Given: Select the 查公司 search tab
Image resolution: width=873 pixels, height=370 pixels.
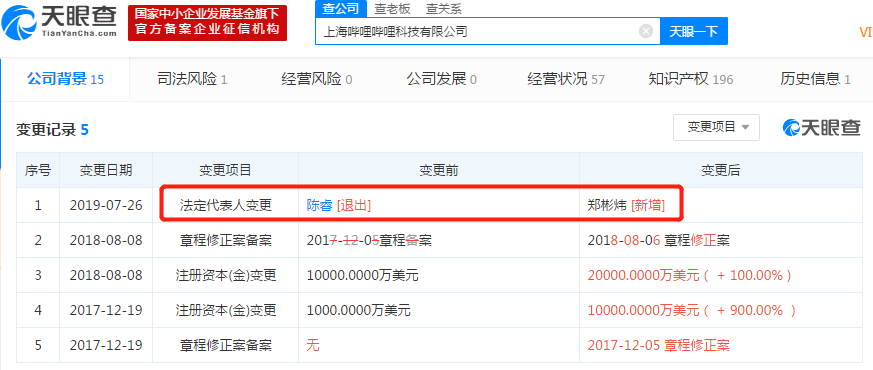Looking at the screenshot, I should tap(341, 8).
